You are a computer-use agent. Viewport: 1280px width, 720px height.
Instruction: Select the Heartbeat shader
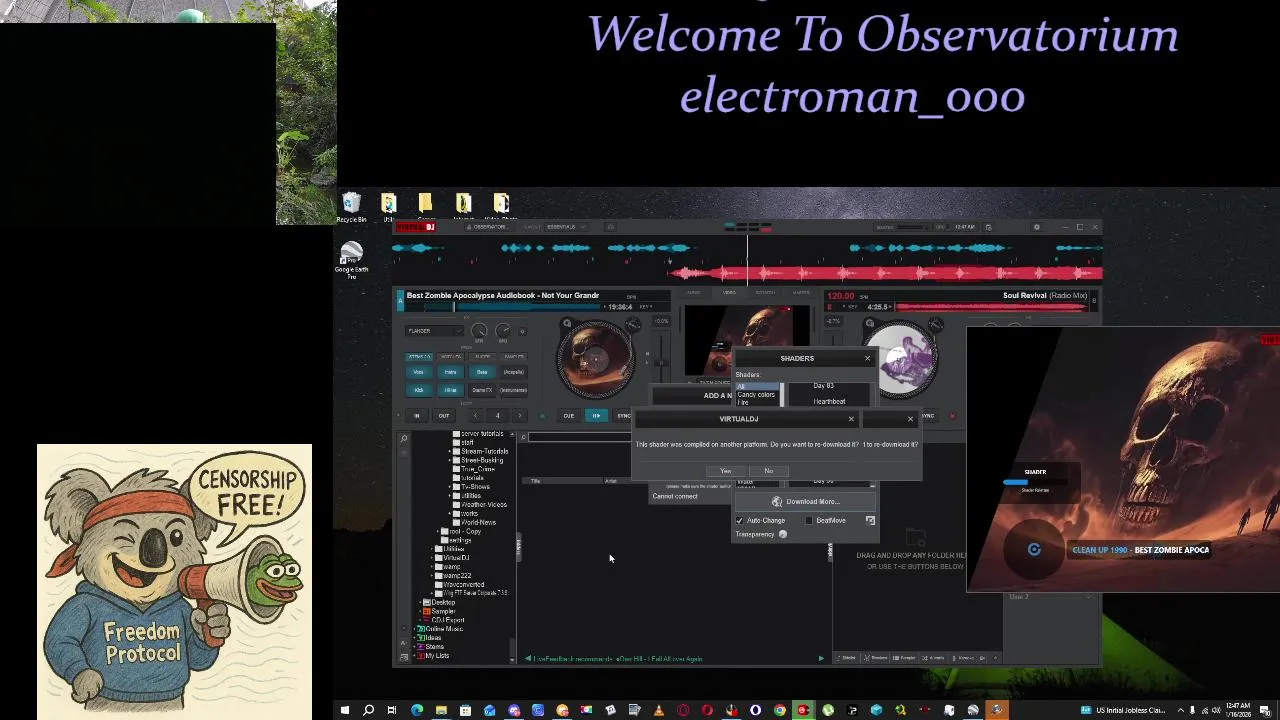click(x=829, y=402)
